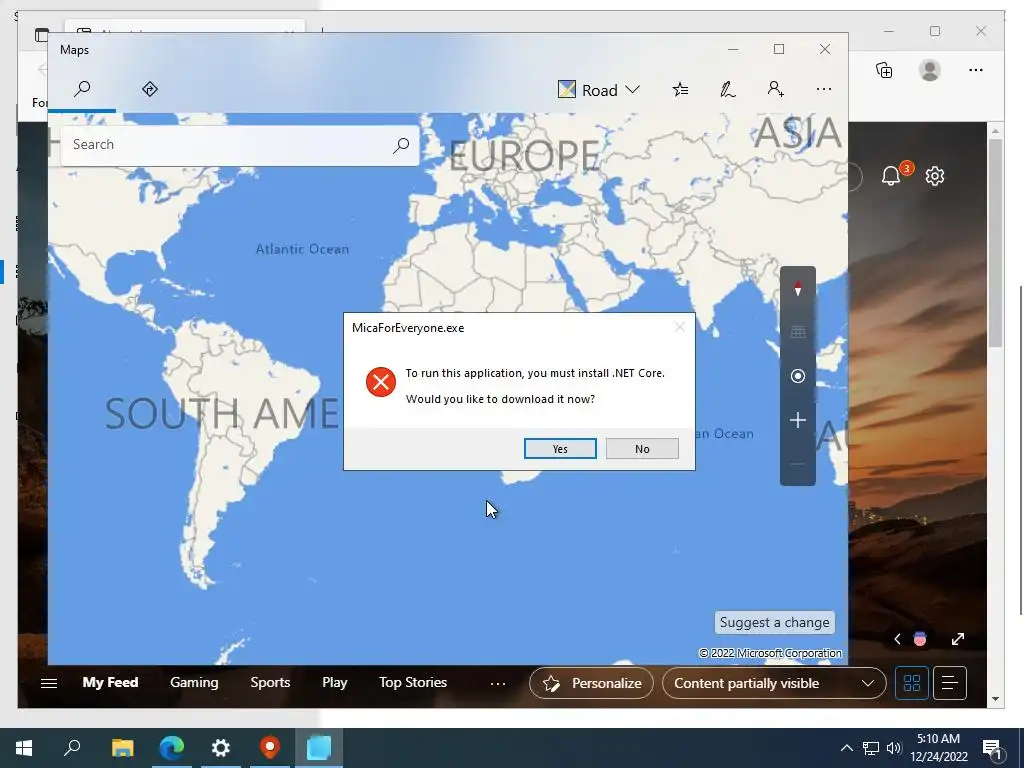Image resolution: width=1024 pixels, height=768 pixels.
Task: Click Yes to download .NET Core
Action: tap(560, 449)
